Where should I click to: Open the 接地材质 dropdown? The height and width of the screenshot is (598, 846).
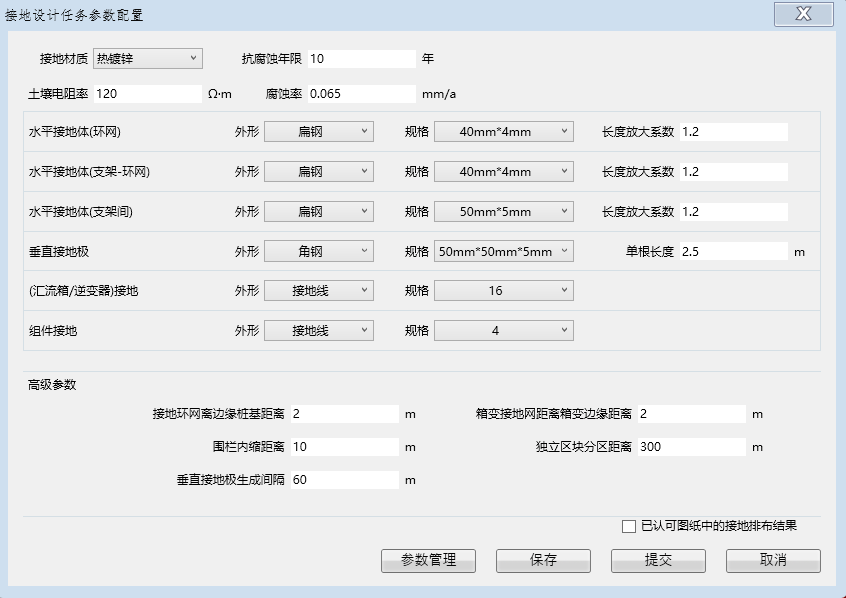pos(148,59)
